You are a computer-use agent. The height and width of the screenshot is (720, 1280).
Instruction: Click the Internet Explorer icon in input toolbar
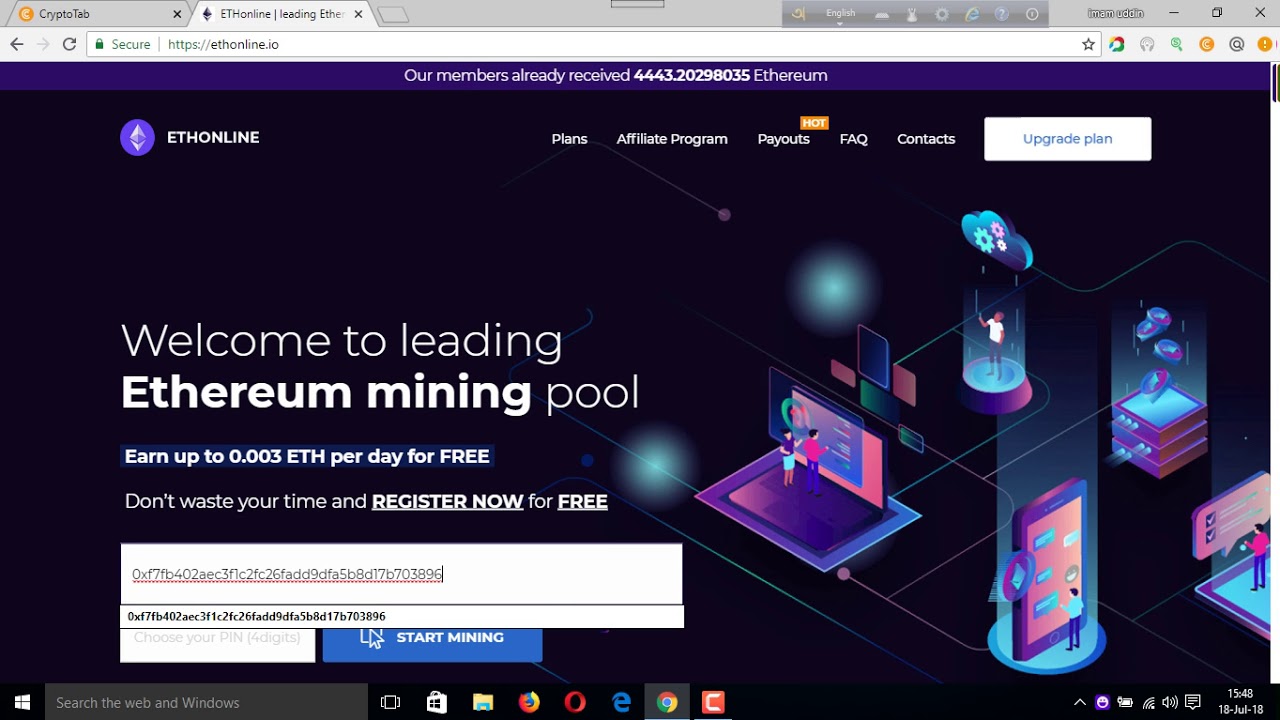click(972, 14)
